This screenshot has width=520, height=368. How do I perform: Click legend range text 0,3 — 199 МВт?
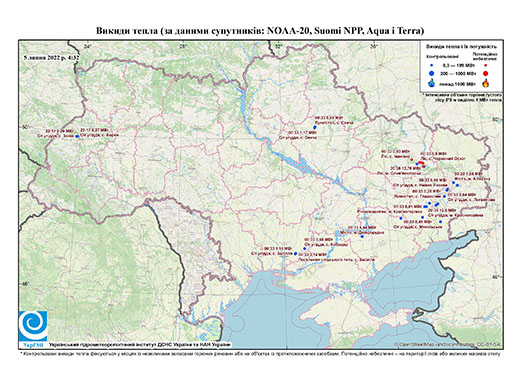coord(459,66)
